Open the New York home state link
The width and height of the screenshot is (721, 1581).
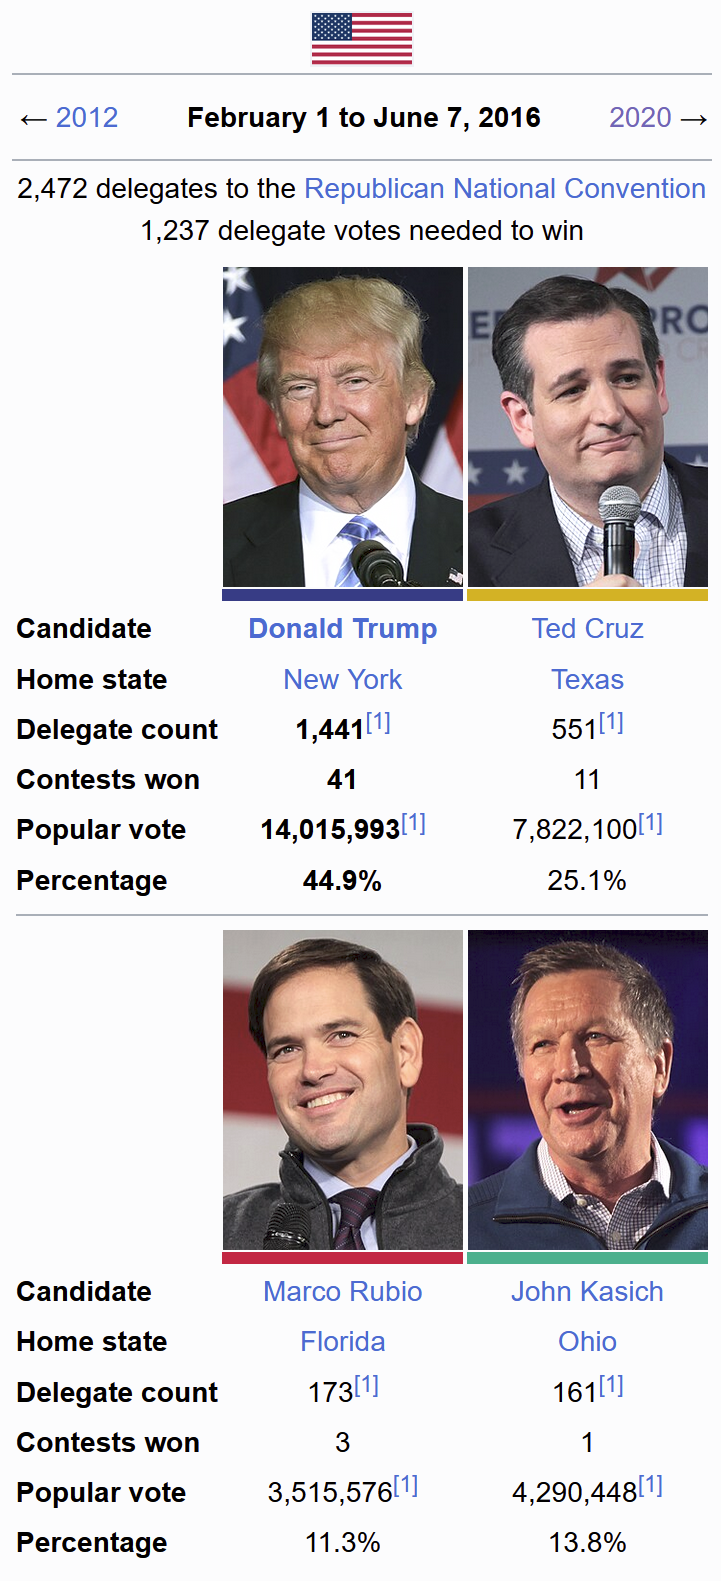point(343,680)
